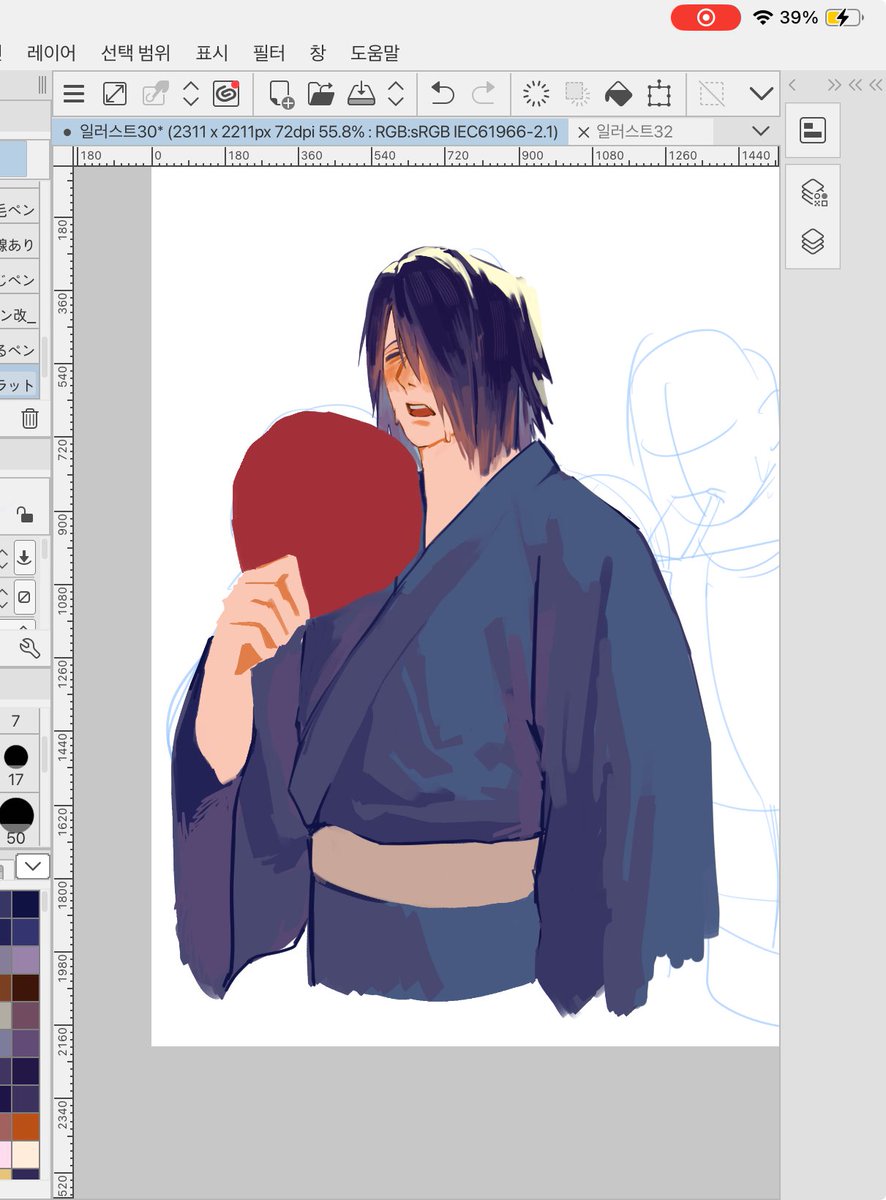This screenshot has width=886, height=1200.
Task: Open the canvas tab list dropdown
Action: click(760, 131)
